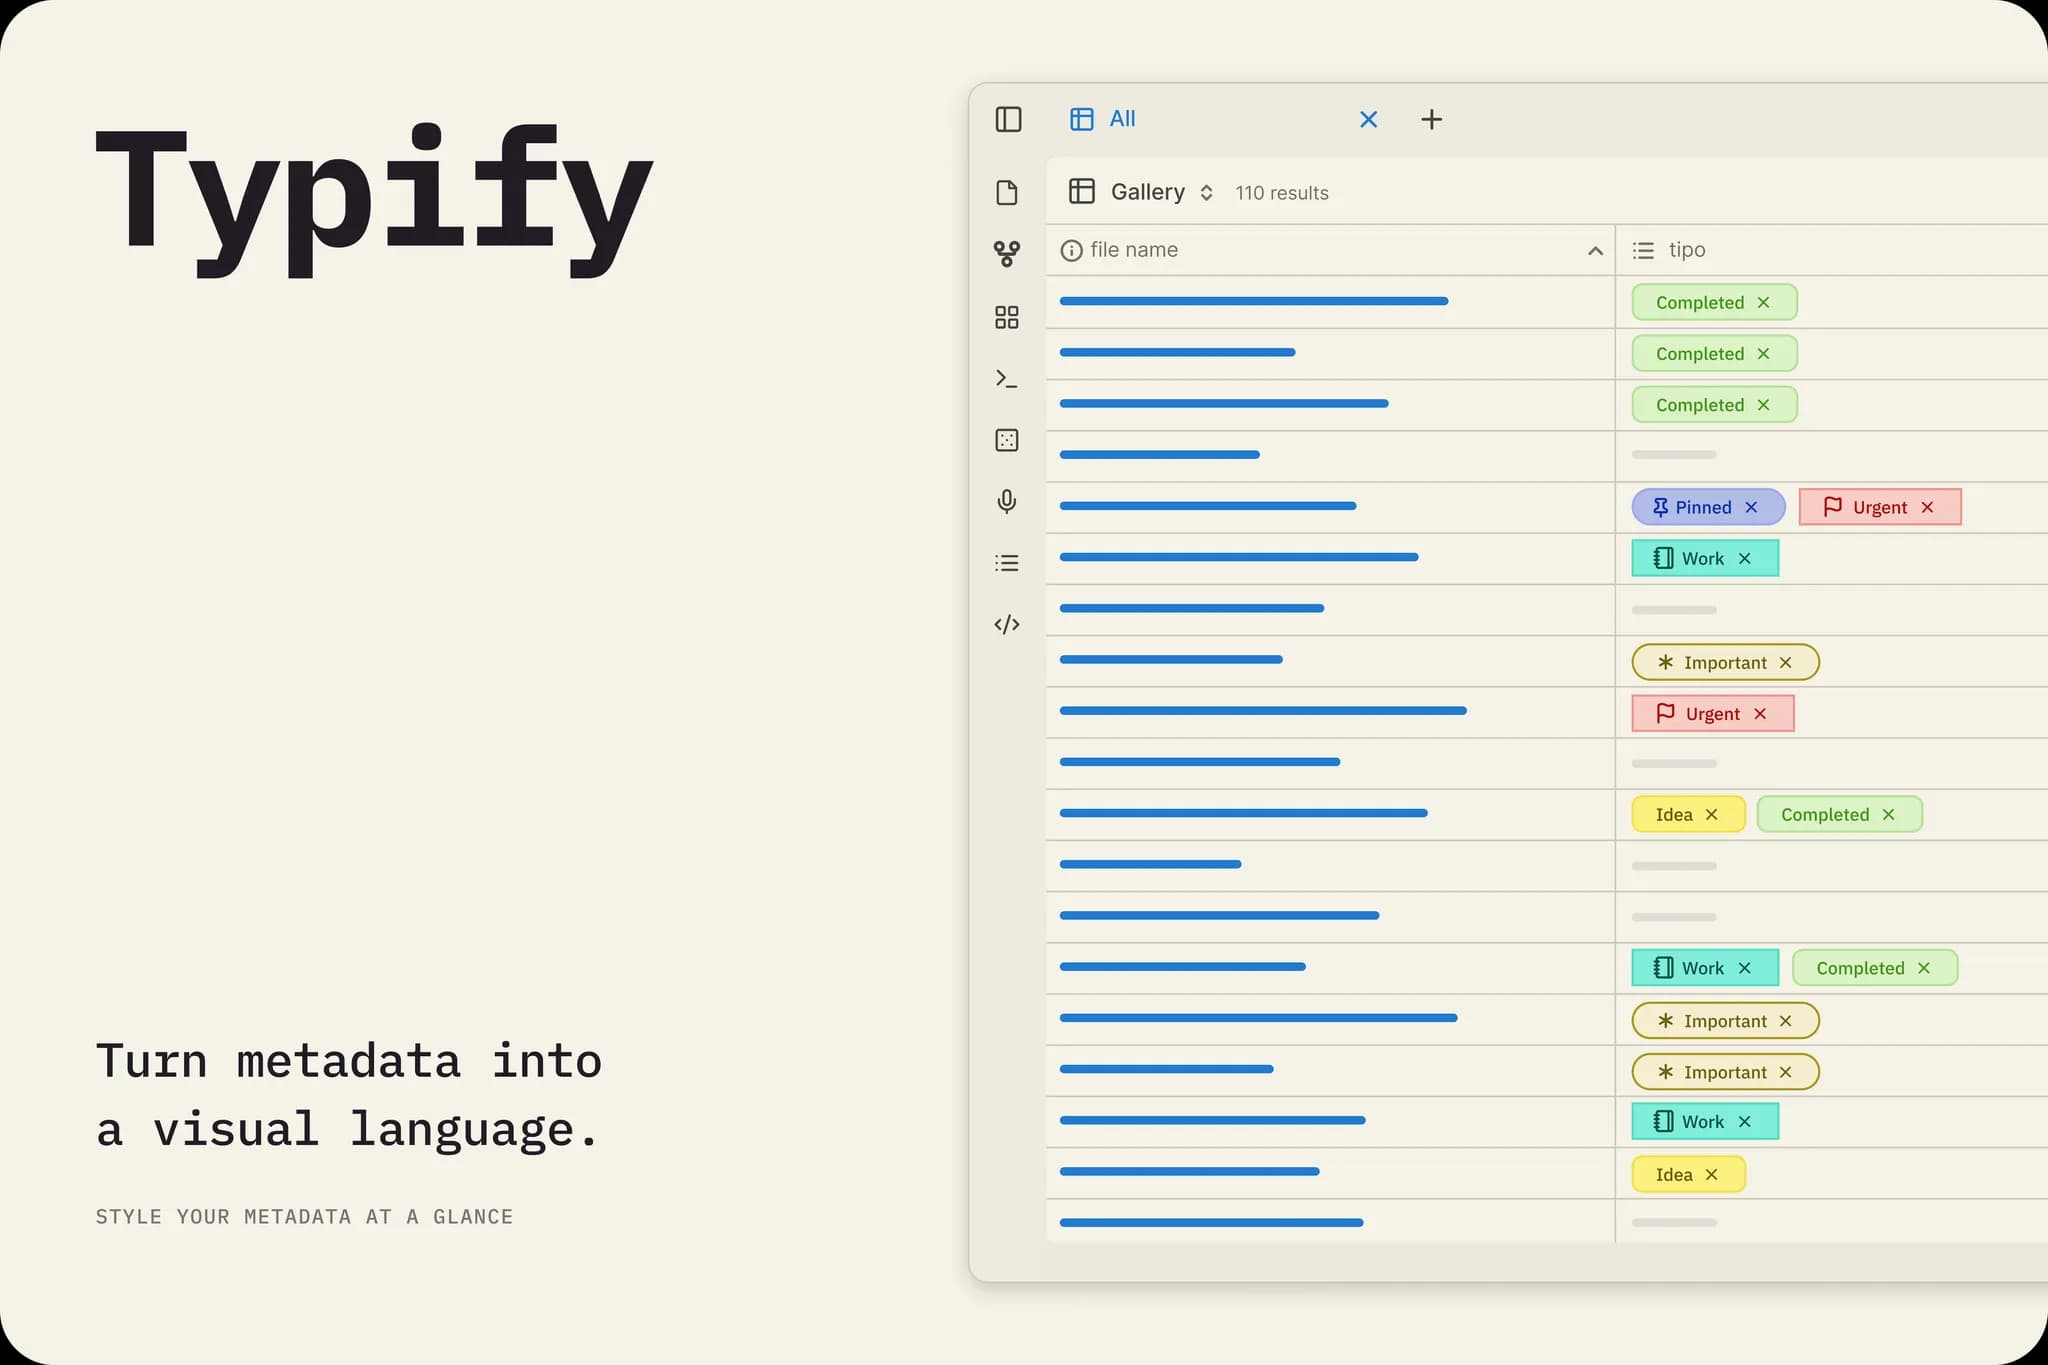Open the four-squares canvas icon
Image resolution: width=2048 pixels, height=1365 pixels.
click(1007, 317)
